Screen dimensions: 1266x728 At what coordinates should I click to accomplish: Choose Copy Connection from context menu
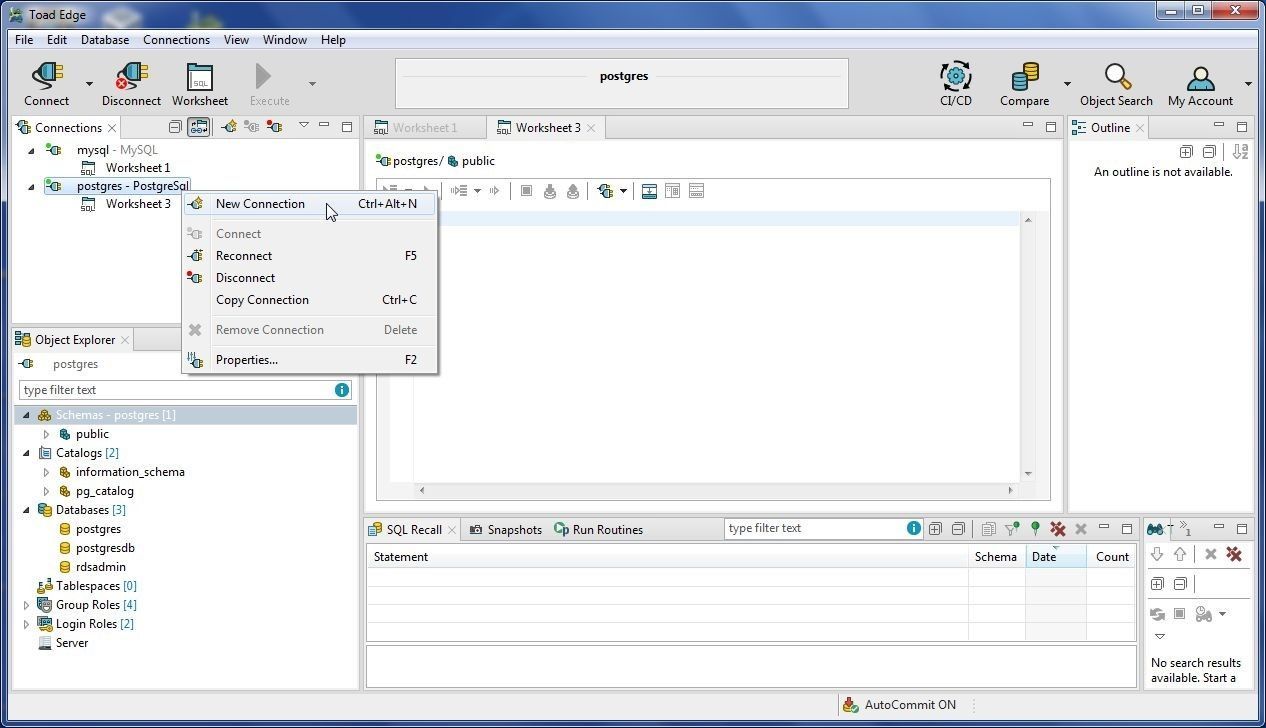click(x=310, y=300)
